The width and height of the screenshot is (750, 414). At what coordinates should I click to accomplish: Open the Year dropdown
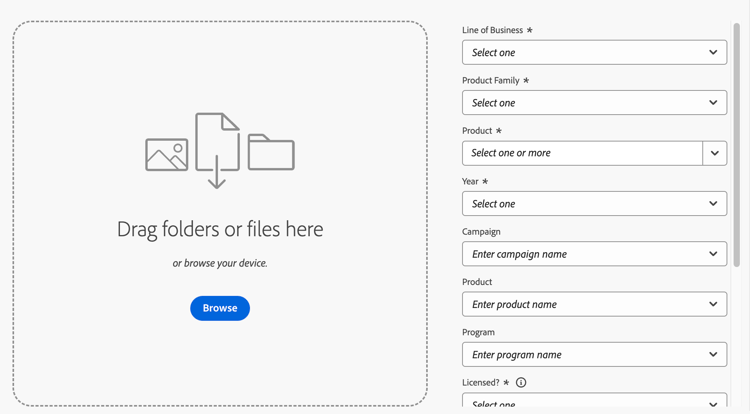[595, 204]
